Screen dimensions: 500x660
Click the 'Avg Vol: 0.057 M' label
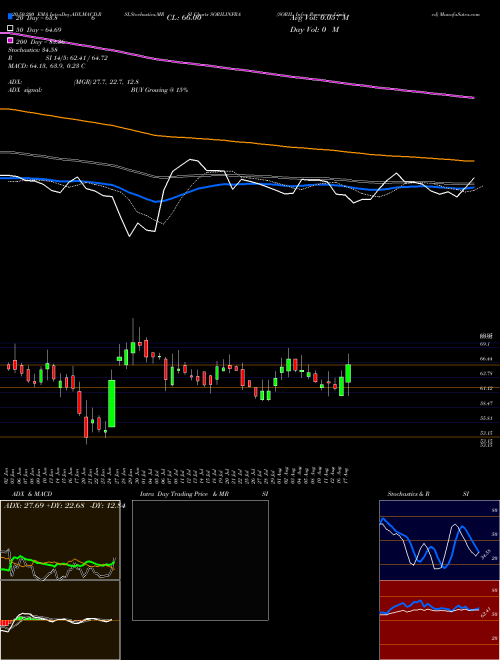(x=319, y=18)
